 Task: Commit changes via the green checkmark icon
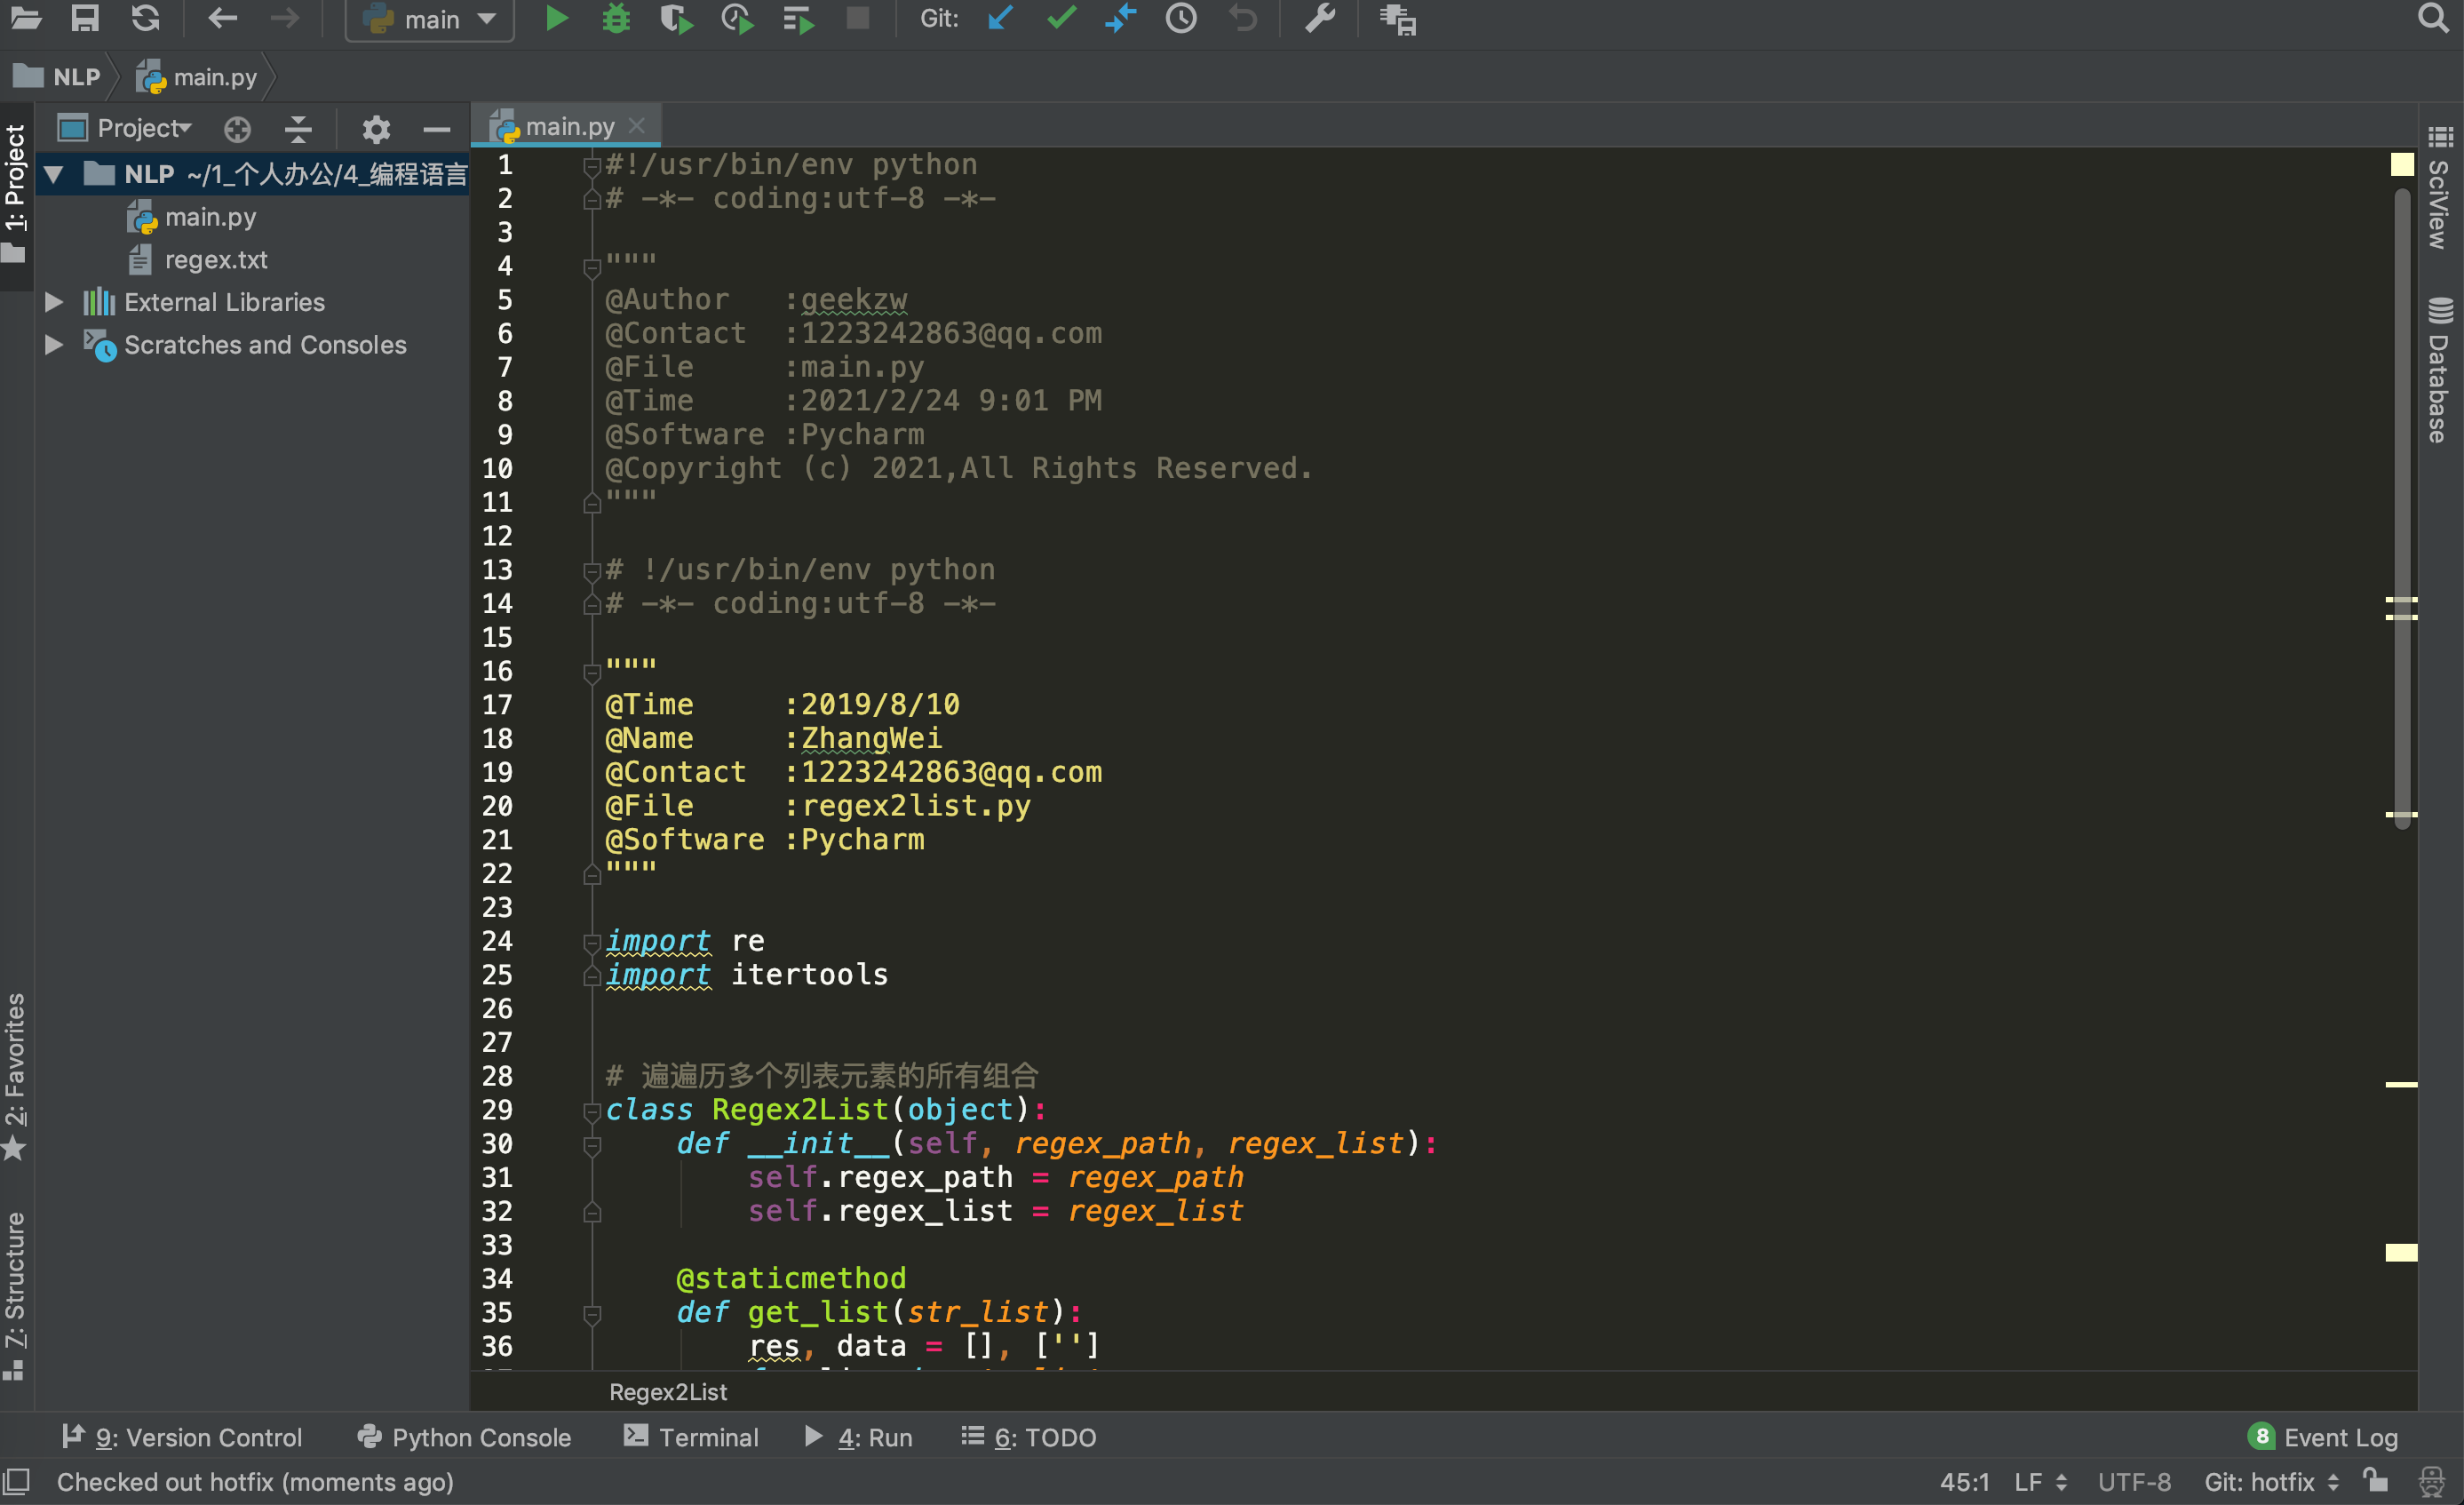(1060, 18)
